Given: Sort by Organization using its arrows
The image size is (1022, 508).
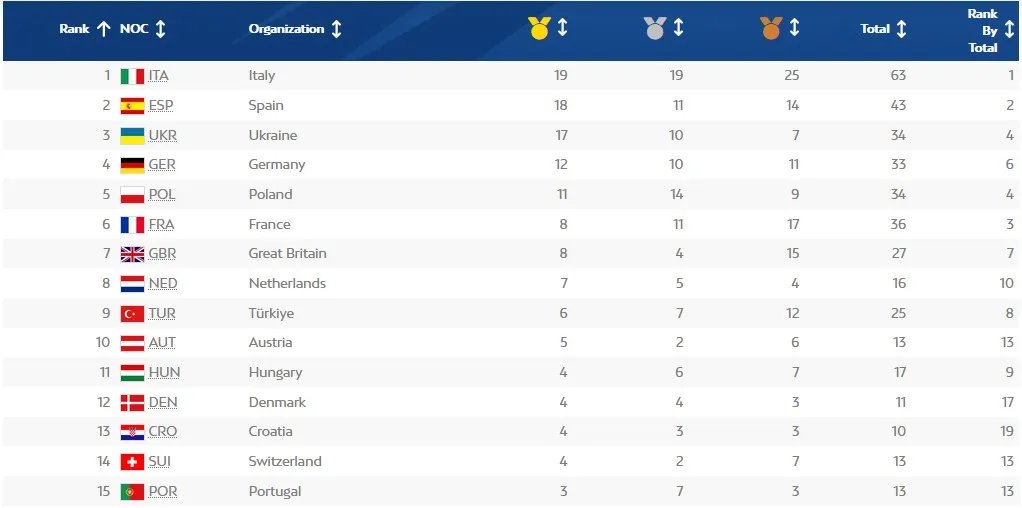Looking at the screenshot, I should pyautogui.click(x=336, y=29).
